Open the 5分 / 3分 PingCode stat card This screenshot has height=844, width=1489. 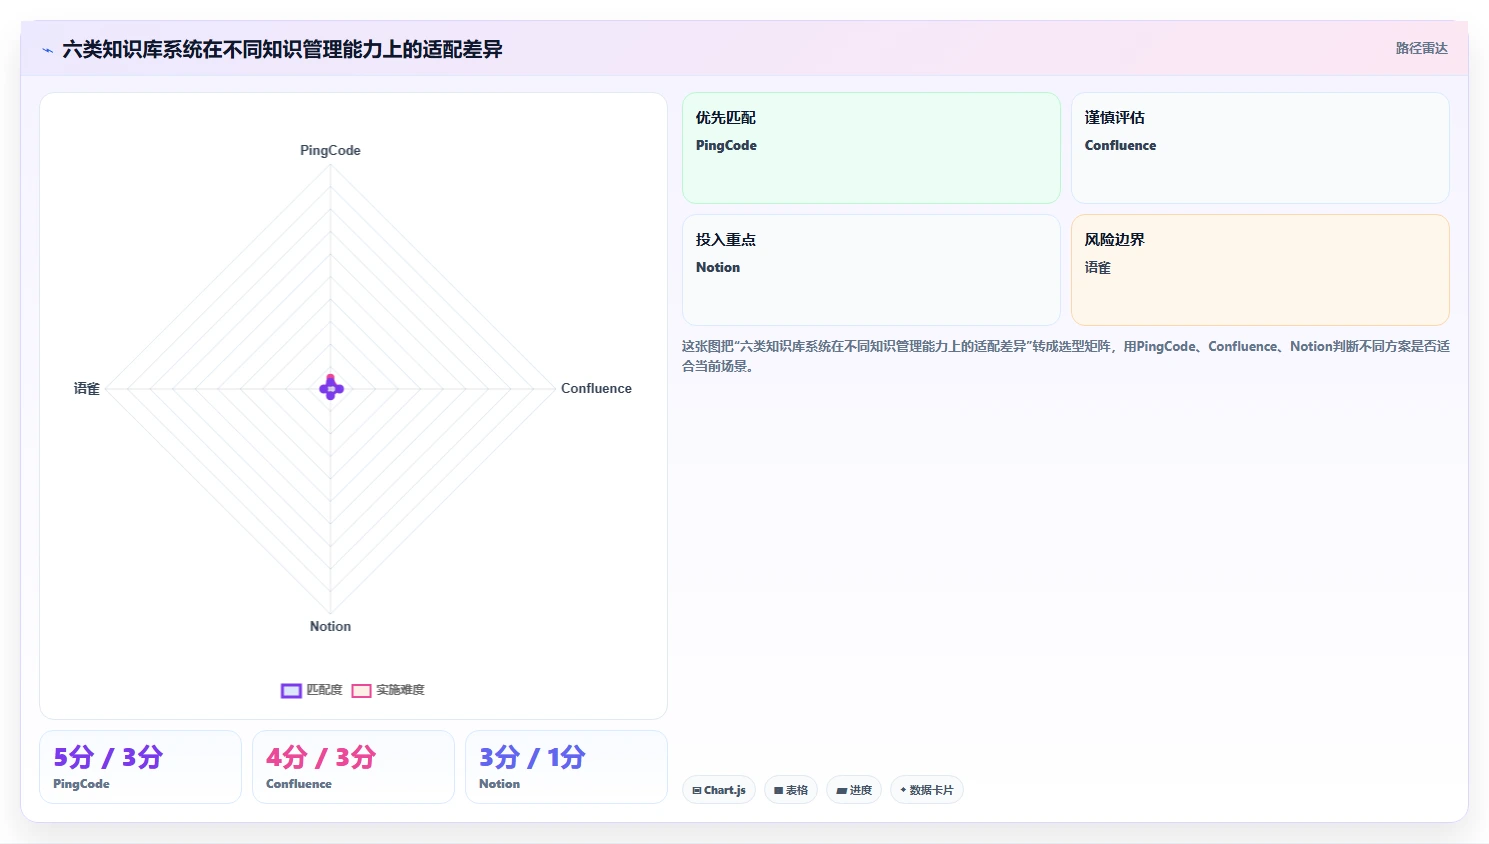coord(140,767)
